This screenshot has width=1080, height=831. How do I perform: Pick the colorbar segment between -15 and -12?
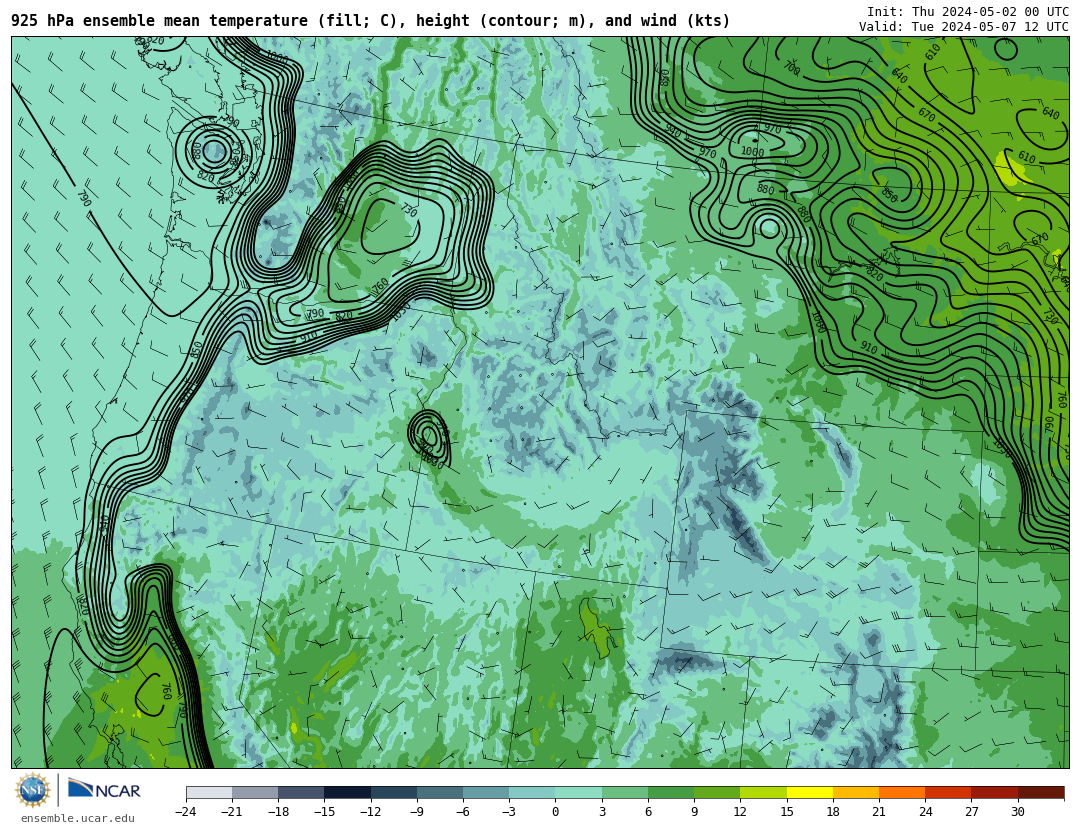(x=348, y=792)
